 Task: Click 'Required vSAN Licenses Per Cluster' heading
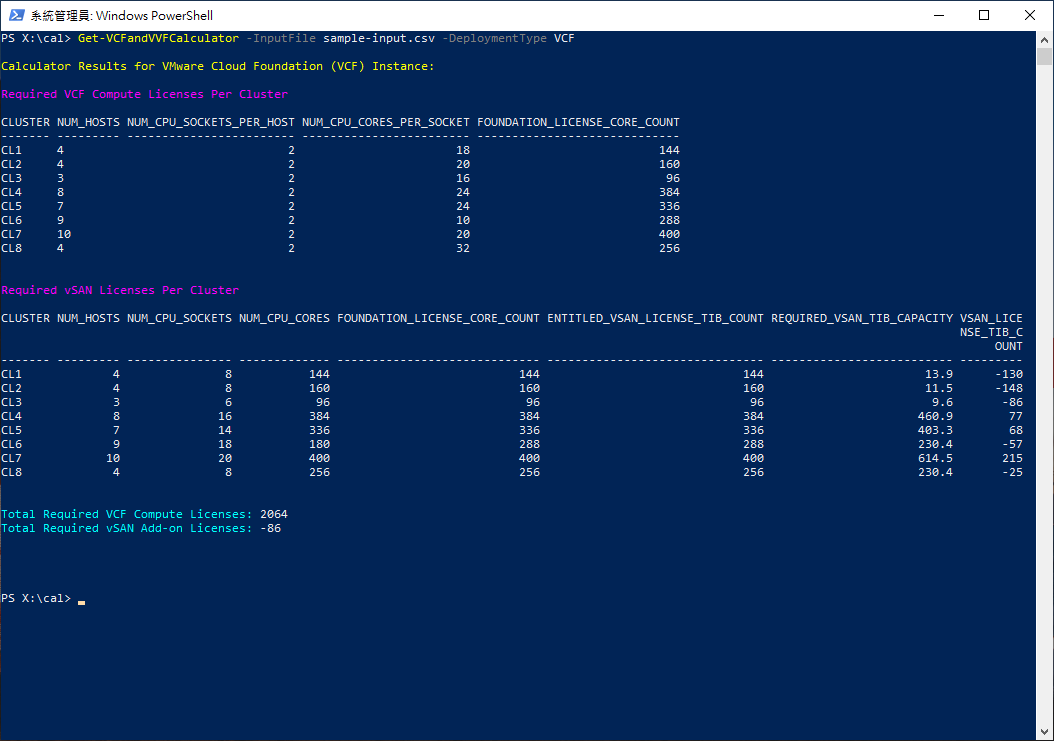(120, 290)
